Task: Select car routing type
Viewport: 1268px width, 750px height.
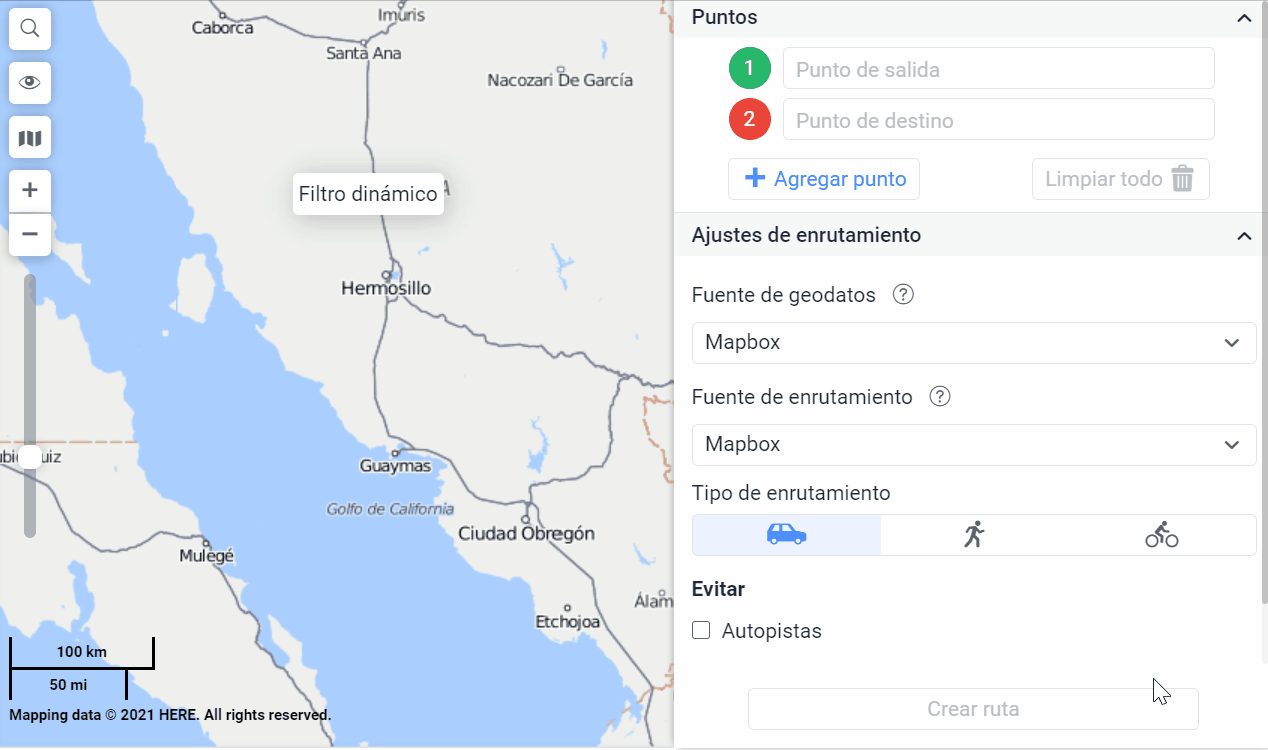Action: [x=786, y=535]
